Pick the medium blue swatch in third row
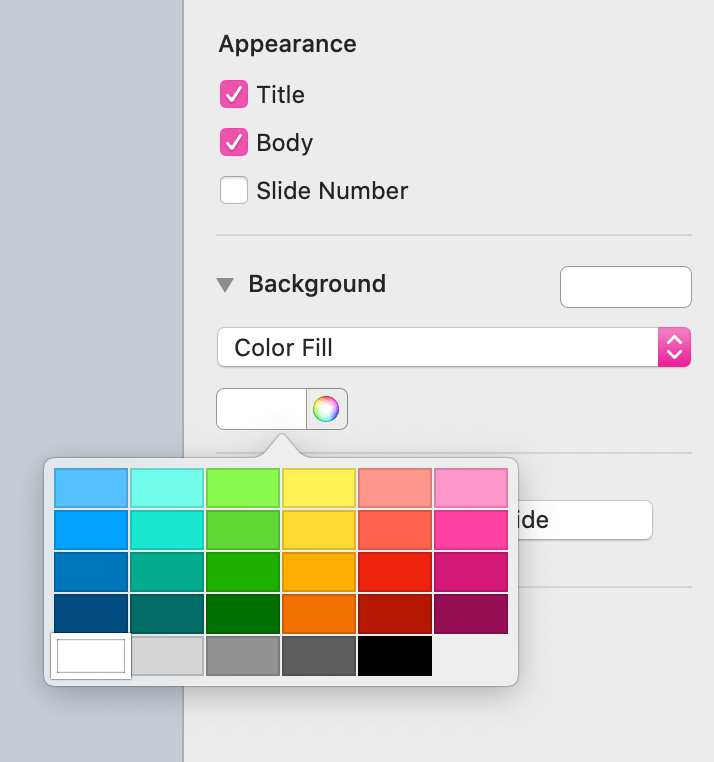The width and height of the screenshot is (714, 762). coord(91,572)
